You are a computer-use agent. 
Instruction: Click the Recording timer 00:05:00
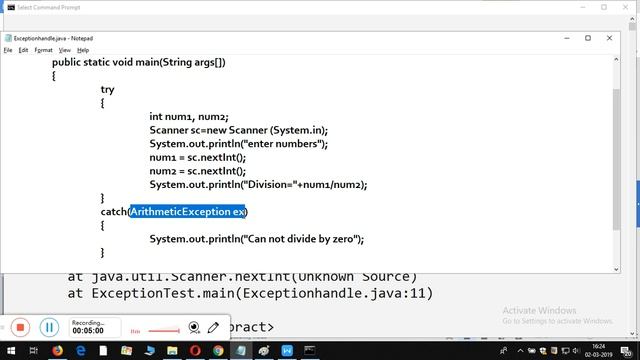coord(88,331)
